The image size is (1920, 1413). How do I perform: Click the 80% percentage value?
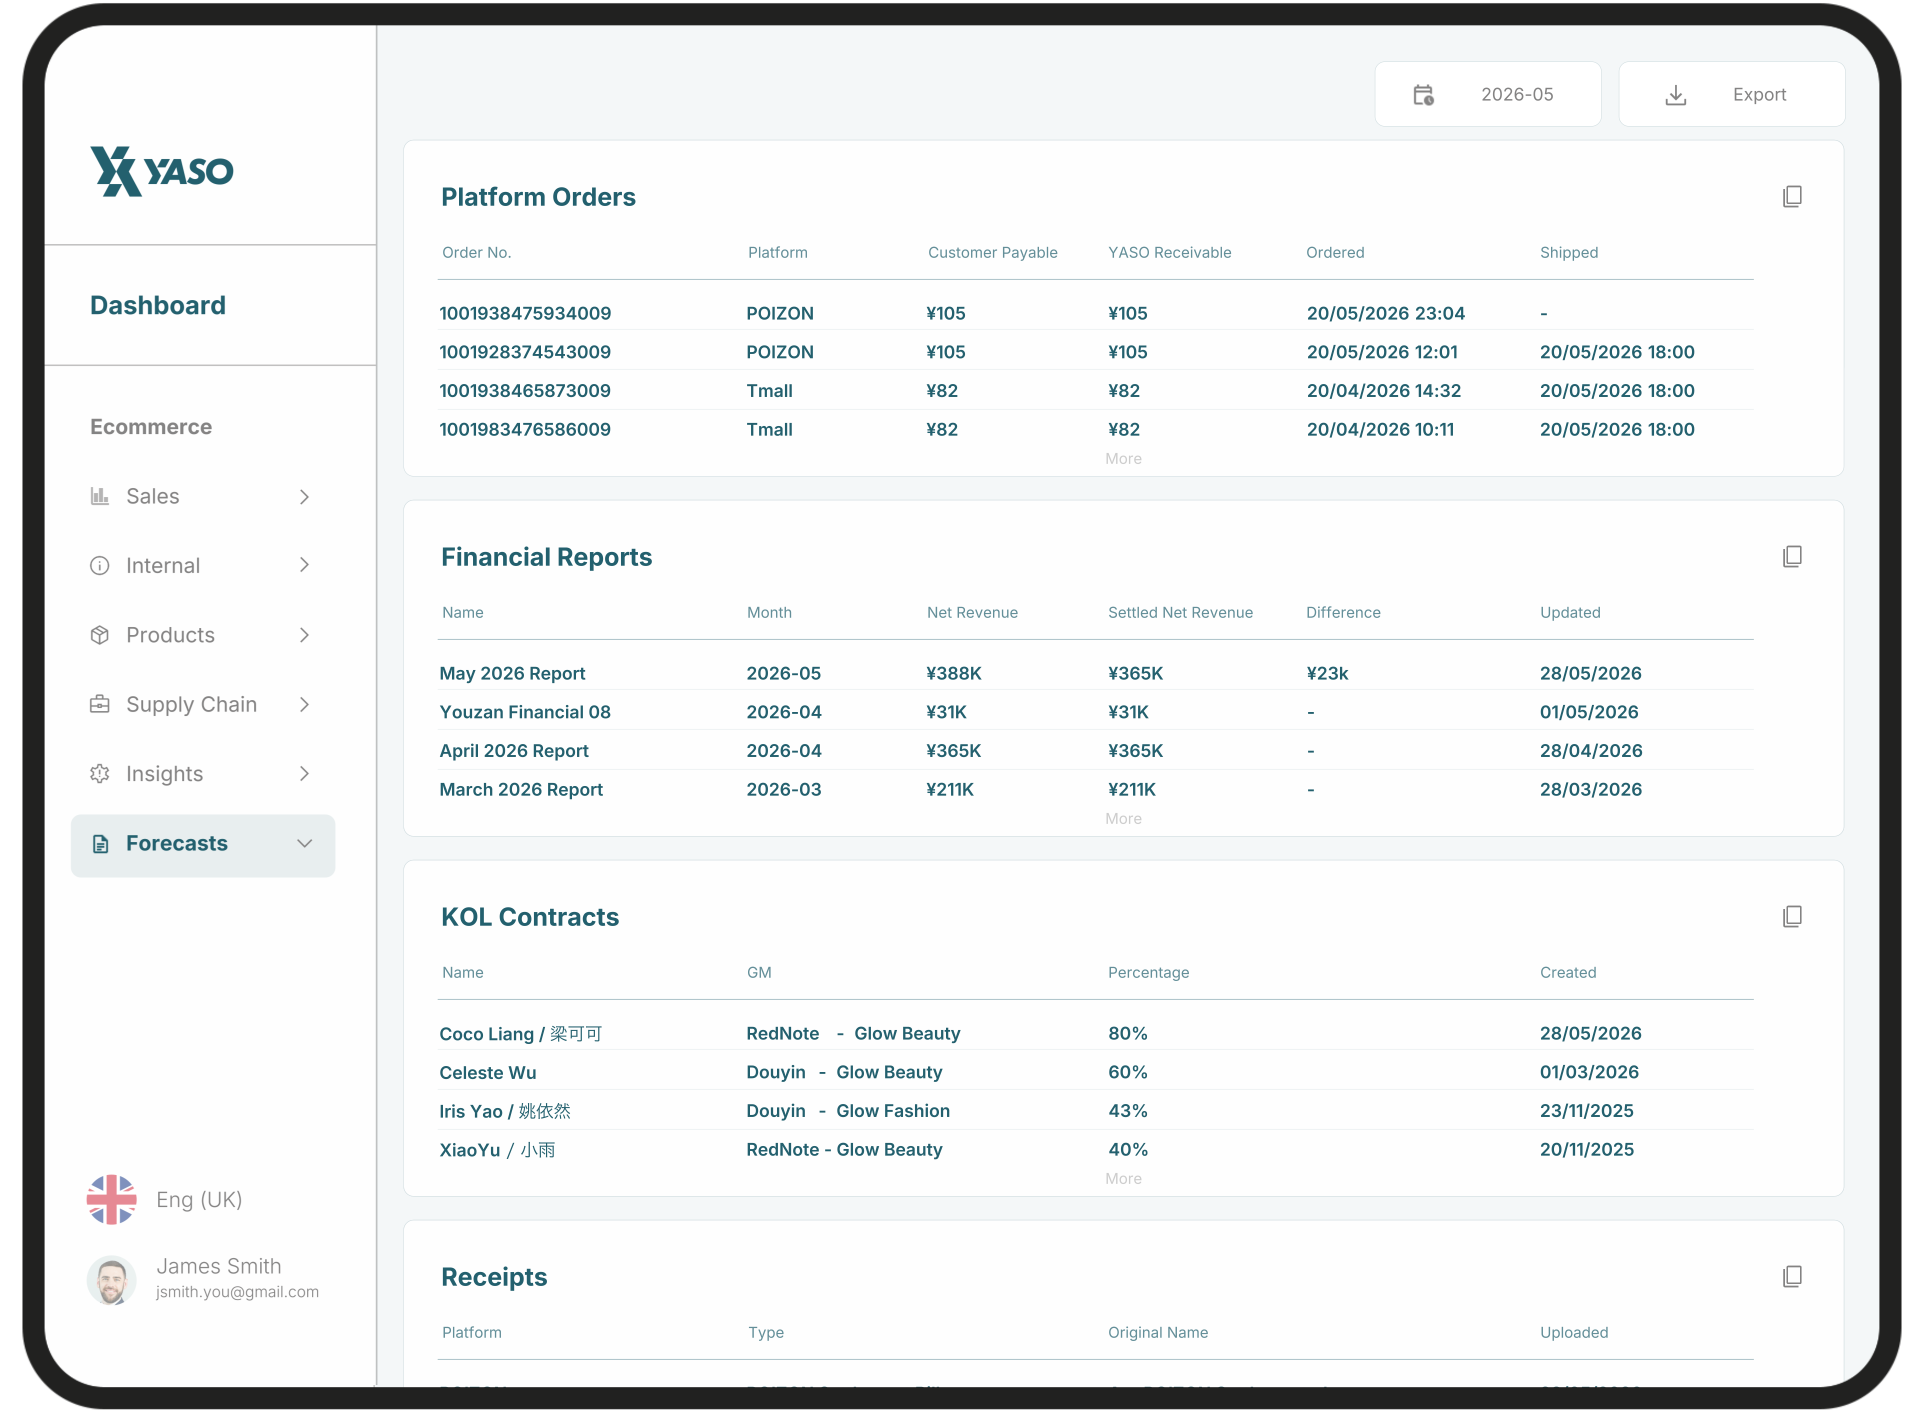1128,1034
